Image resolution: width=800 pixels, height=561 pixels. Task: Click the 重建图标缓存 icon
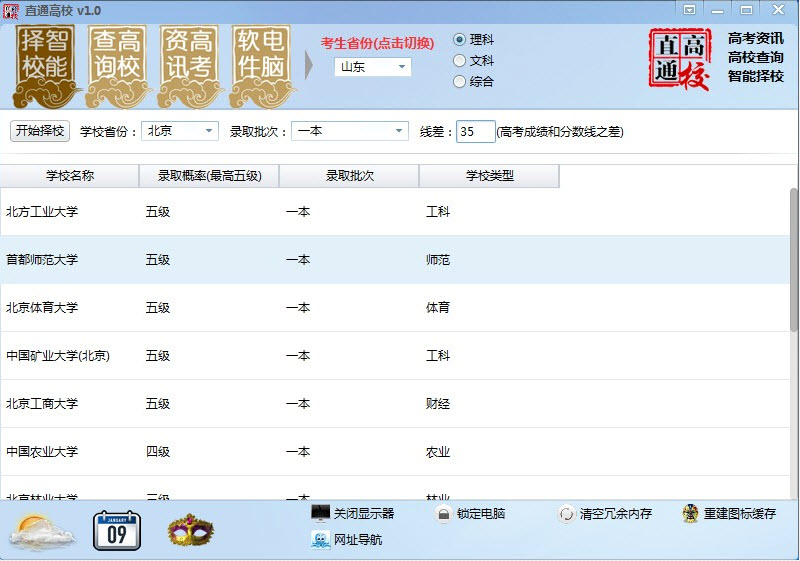pos(690,514)
